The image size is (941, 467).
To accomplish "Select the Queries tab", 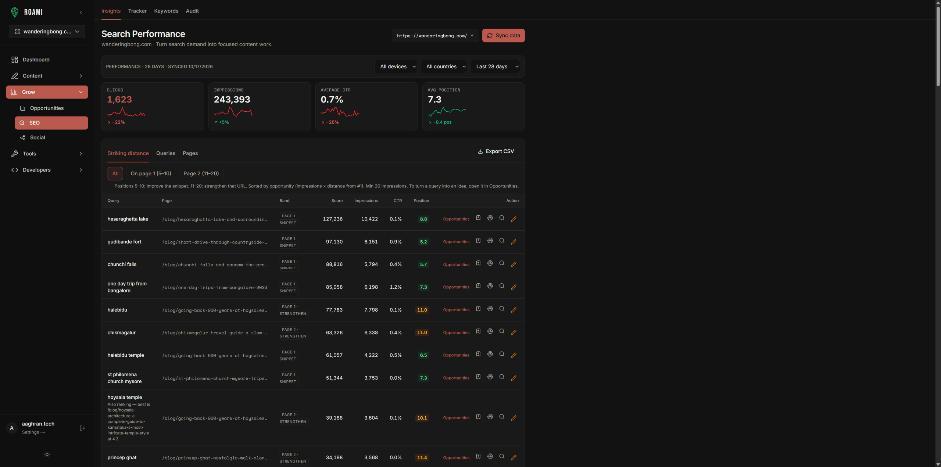I will coord(166,153).
